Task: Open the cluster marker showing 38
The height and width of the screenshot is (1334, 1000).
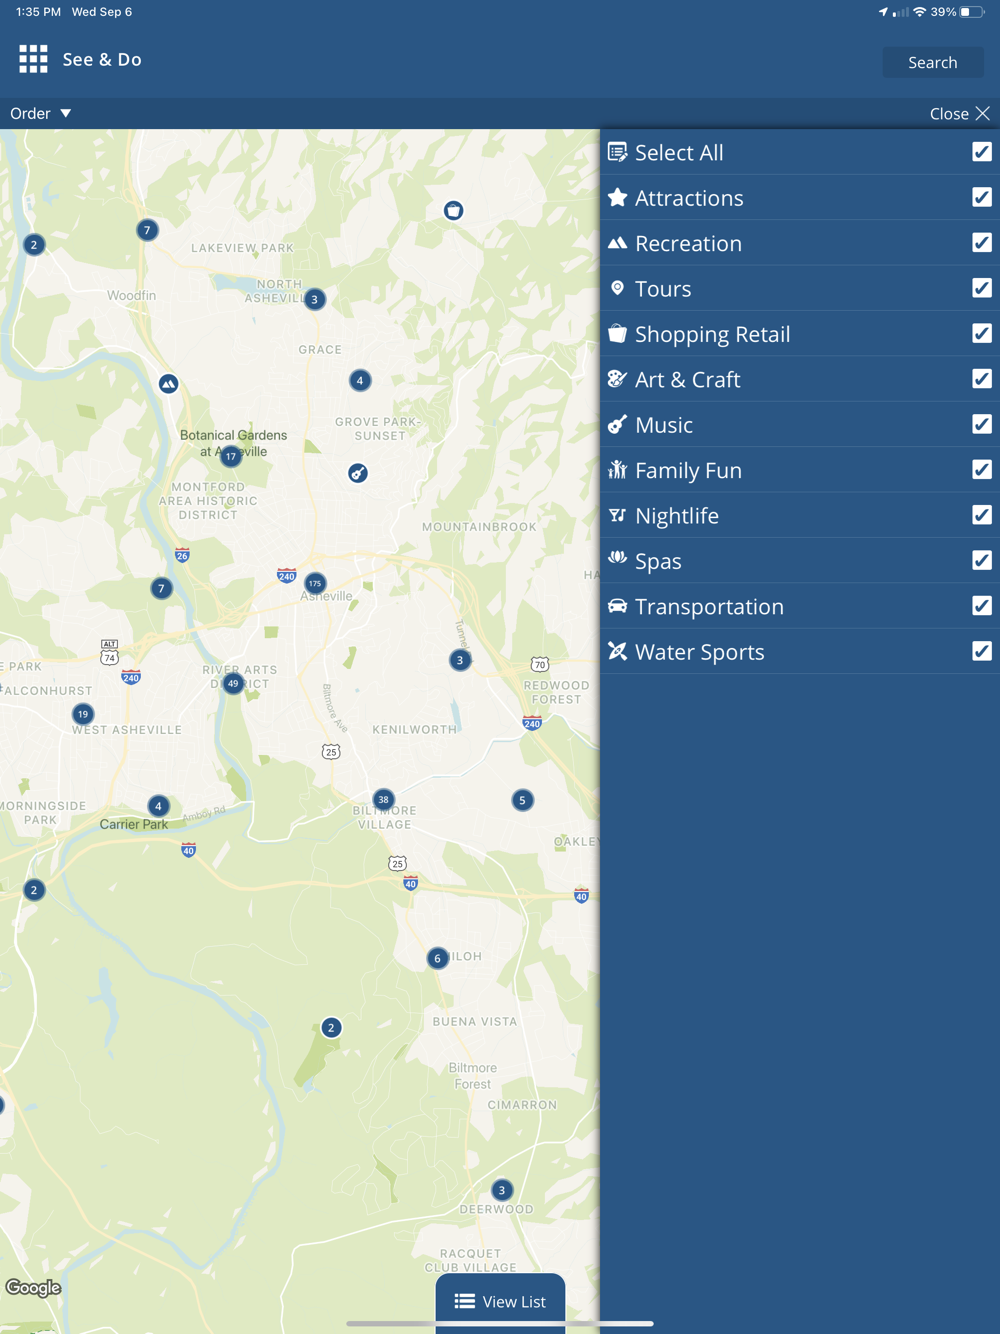Action: click(x=383, y=799)
